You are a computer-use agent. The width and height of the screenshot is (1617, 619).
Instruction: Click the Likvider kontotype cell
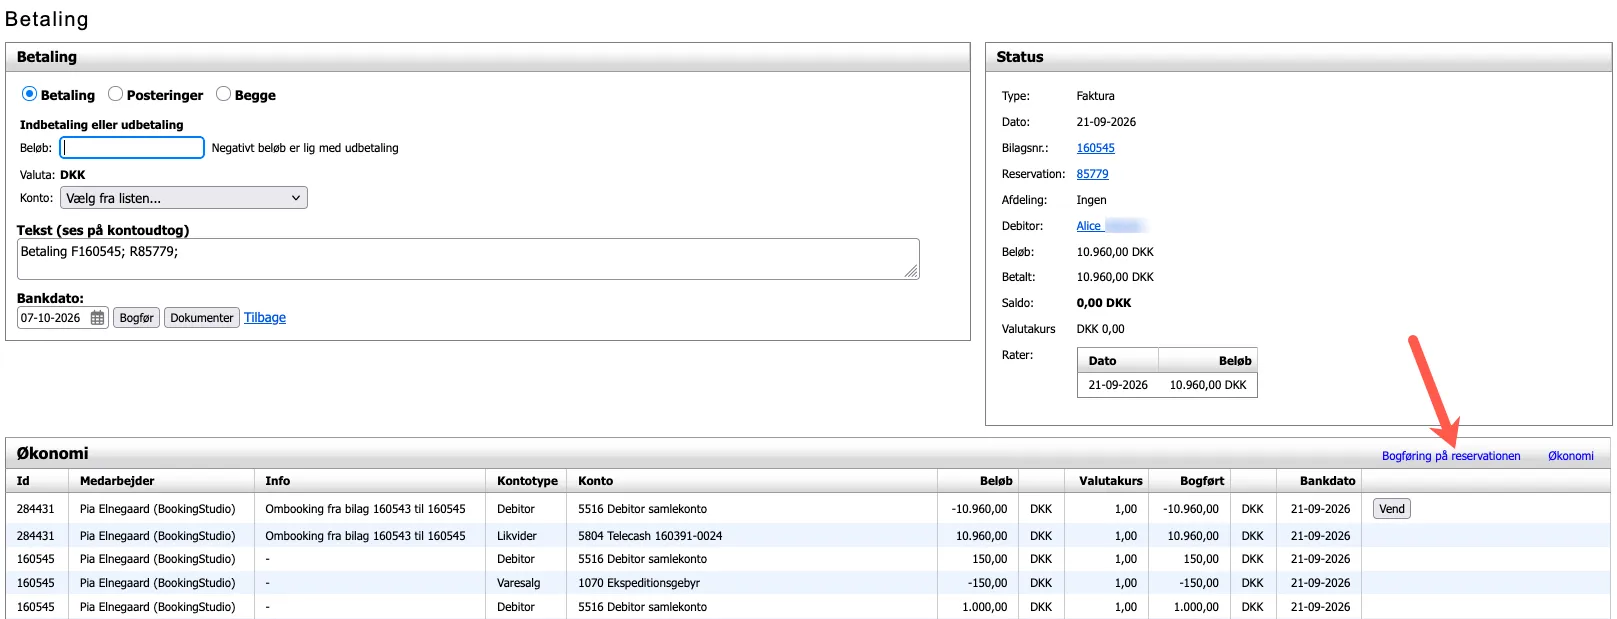[x=517, y=536]
